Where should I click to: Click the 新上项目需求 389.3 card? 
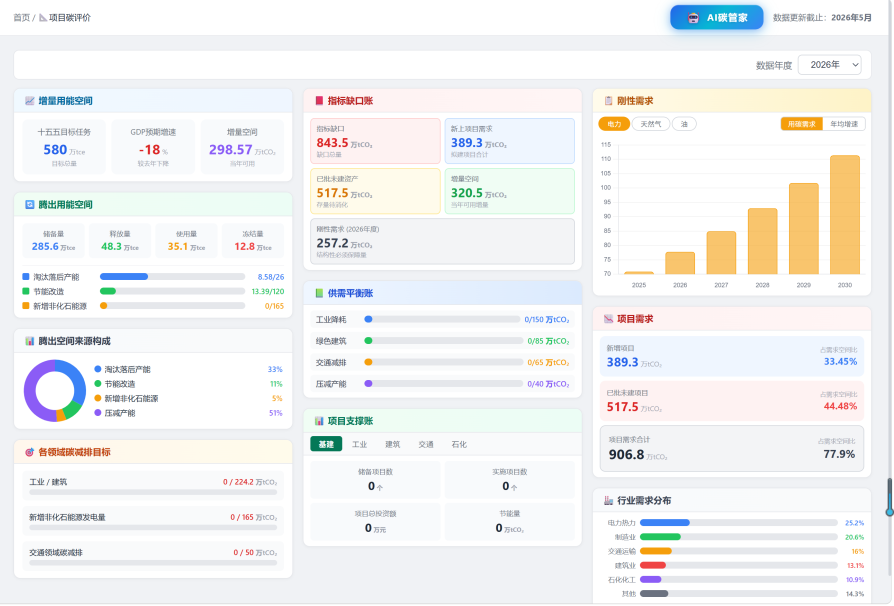(x=510, y=141)
